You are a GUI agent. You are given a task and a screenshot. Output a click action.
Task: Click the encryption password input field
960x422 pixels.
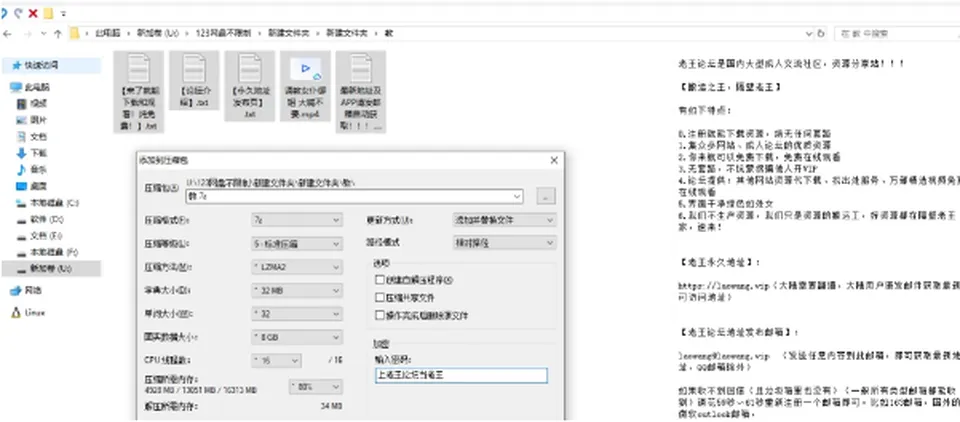click(460, 376)
